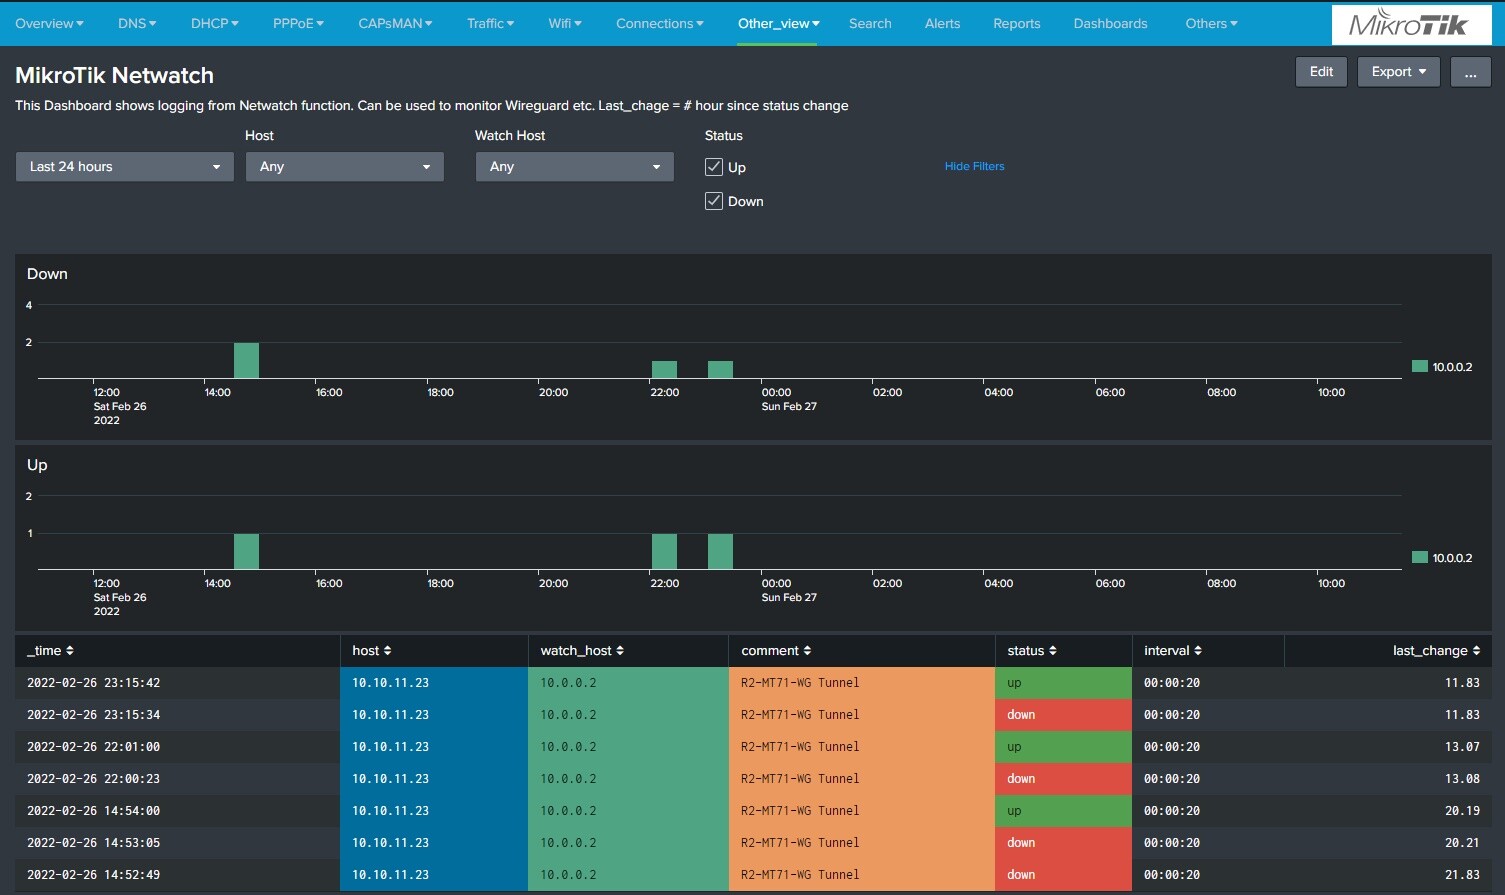The width and height of the screenshot is (1505, 895).
Task: Uncheck the Down status checkbox
Action: point(714,201)
